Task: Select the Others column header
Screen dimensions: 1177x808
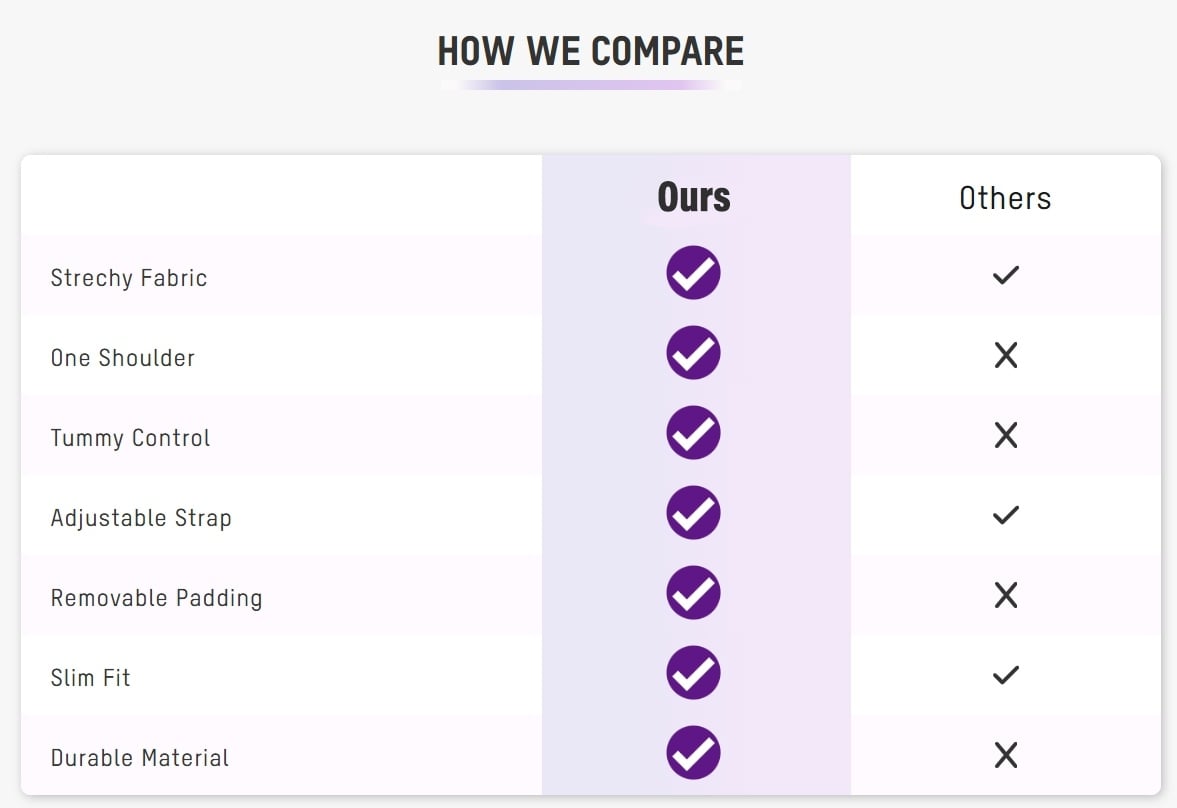Action: click(x=1005, y=198)
